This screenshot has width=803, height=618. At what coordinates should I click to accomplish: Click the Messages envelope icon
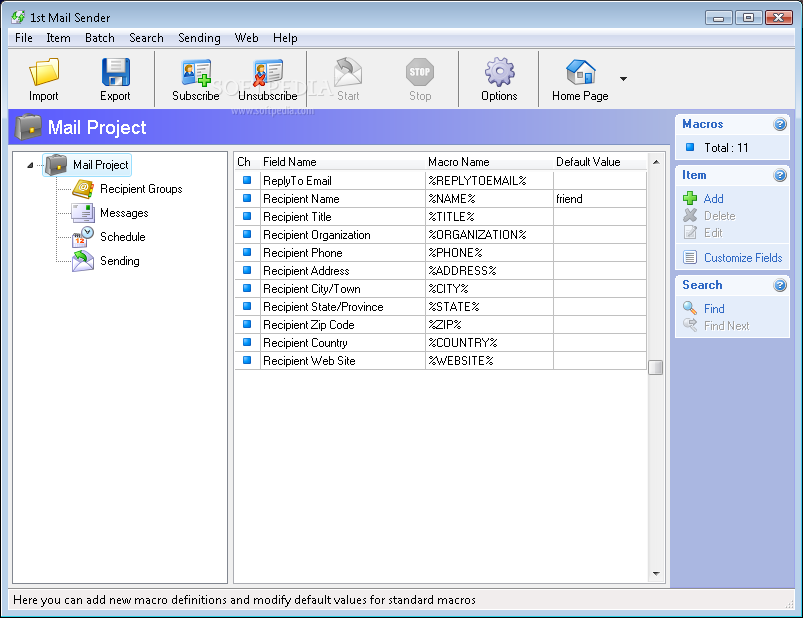82,212
